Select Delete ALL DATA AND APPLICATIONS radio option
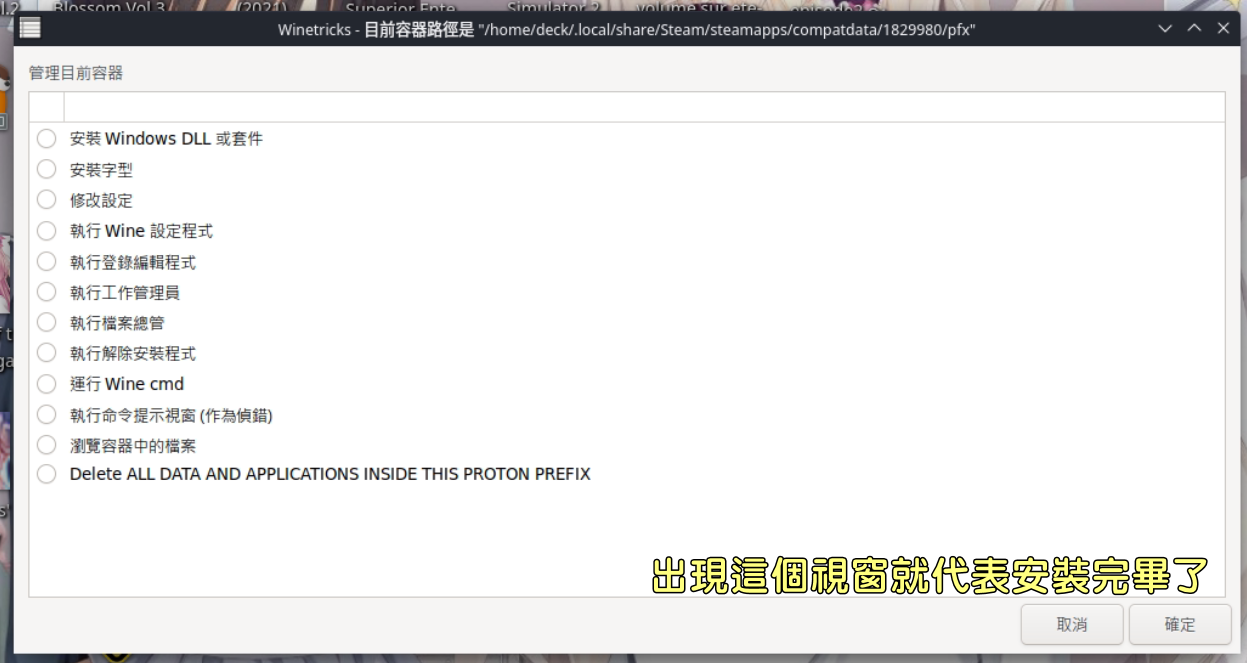Screen dimensions: 1247x663 [47, 474]
